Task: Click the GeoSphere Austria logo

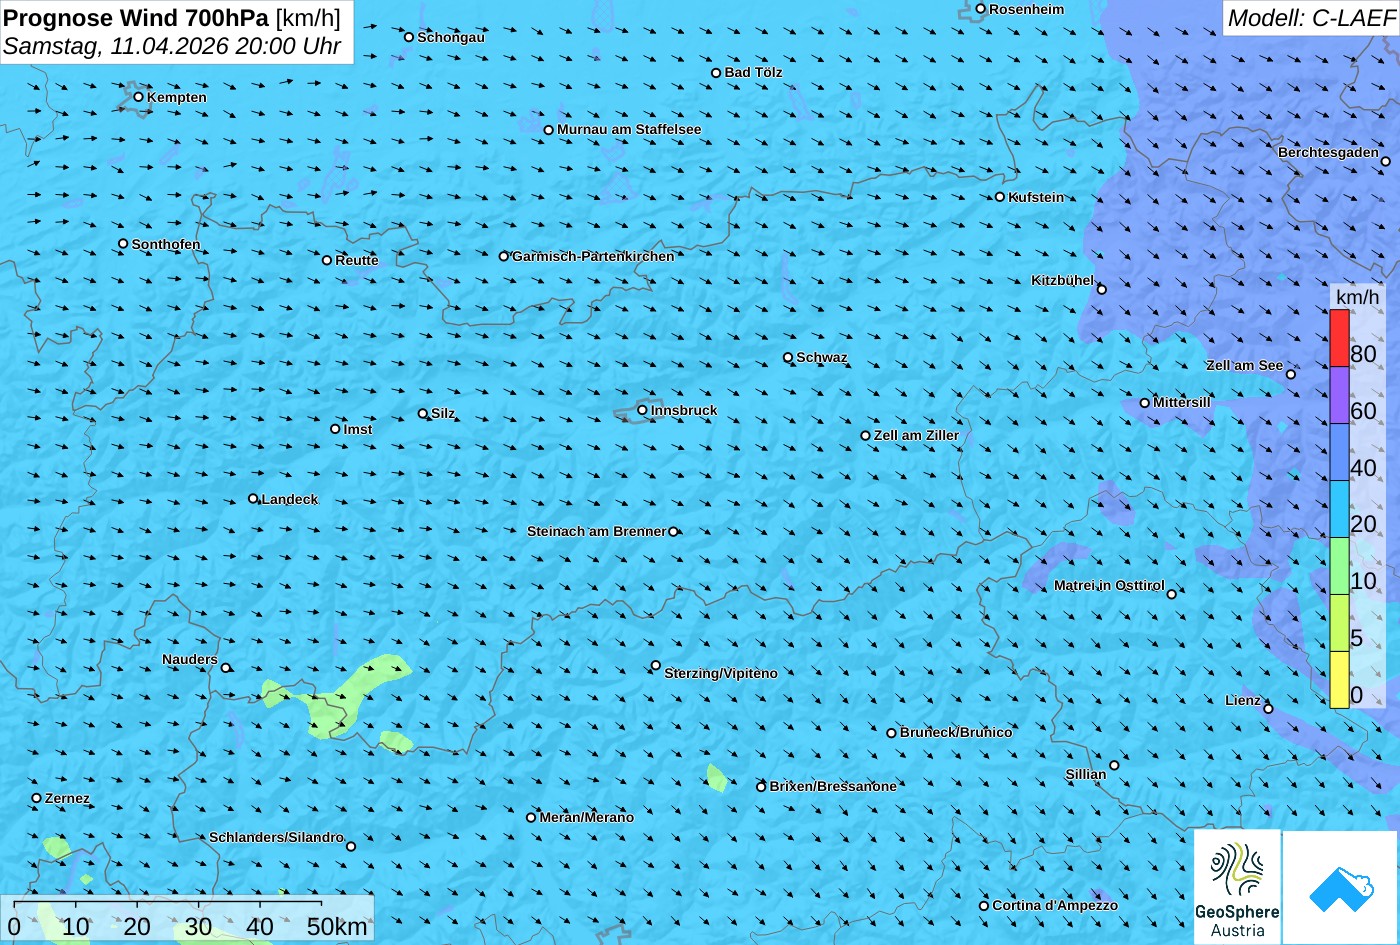Action: [1237, 887]
